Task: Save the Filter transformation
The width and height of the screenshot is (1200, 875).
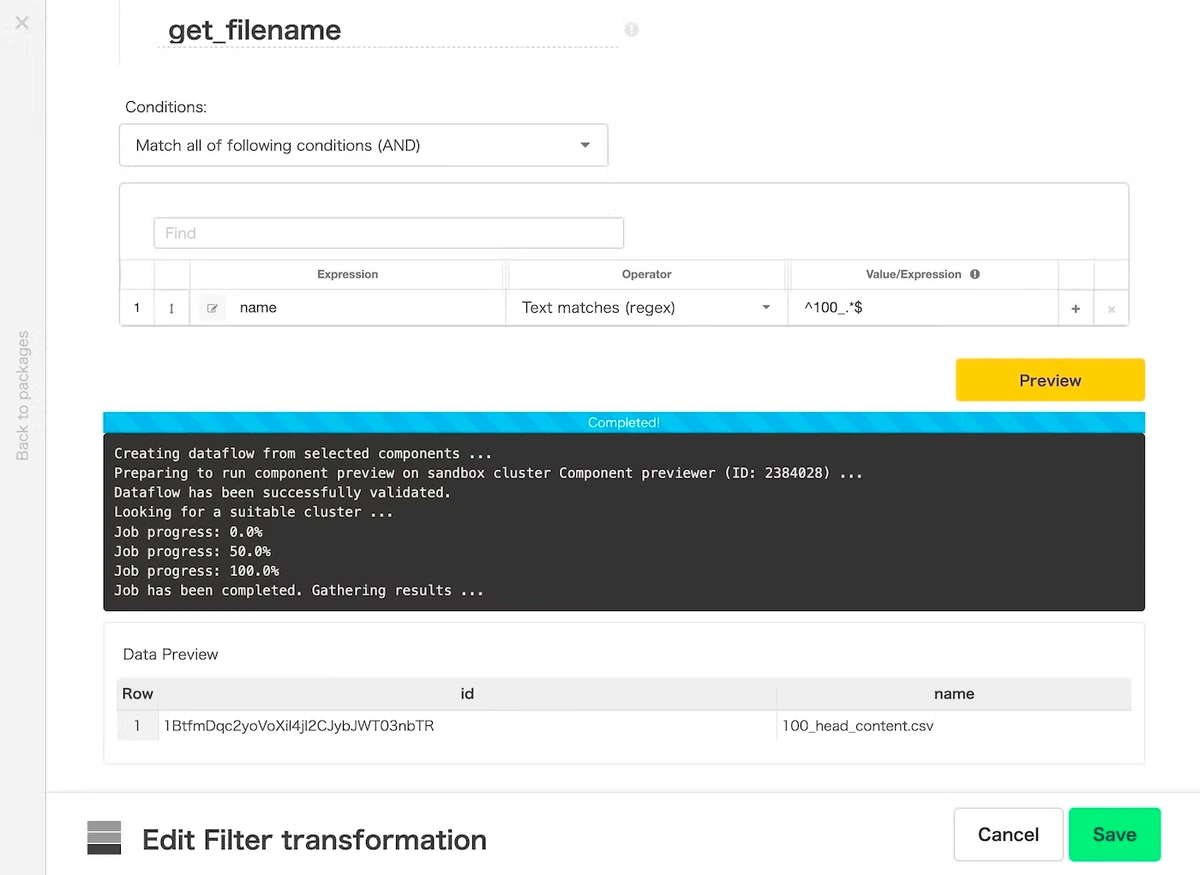Action: (1114, 834)
